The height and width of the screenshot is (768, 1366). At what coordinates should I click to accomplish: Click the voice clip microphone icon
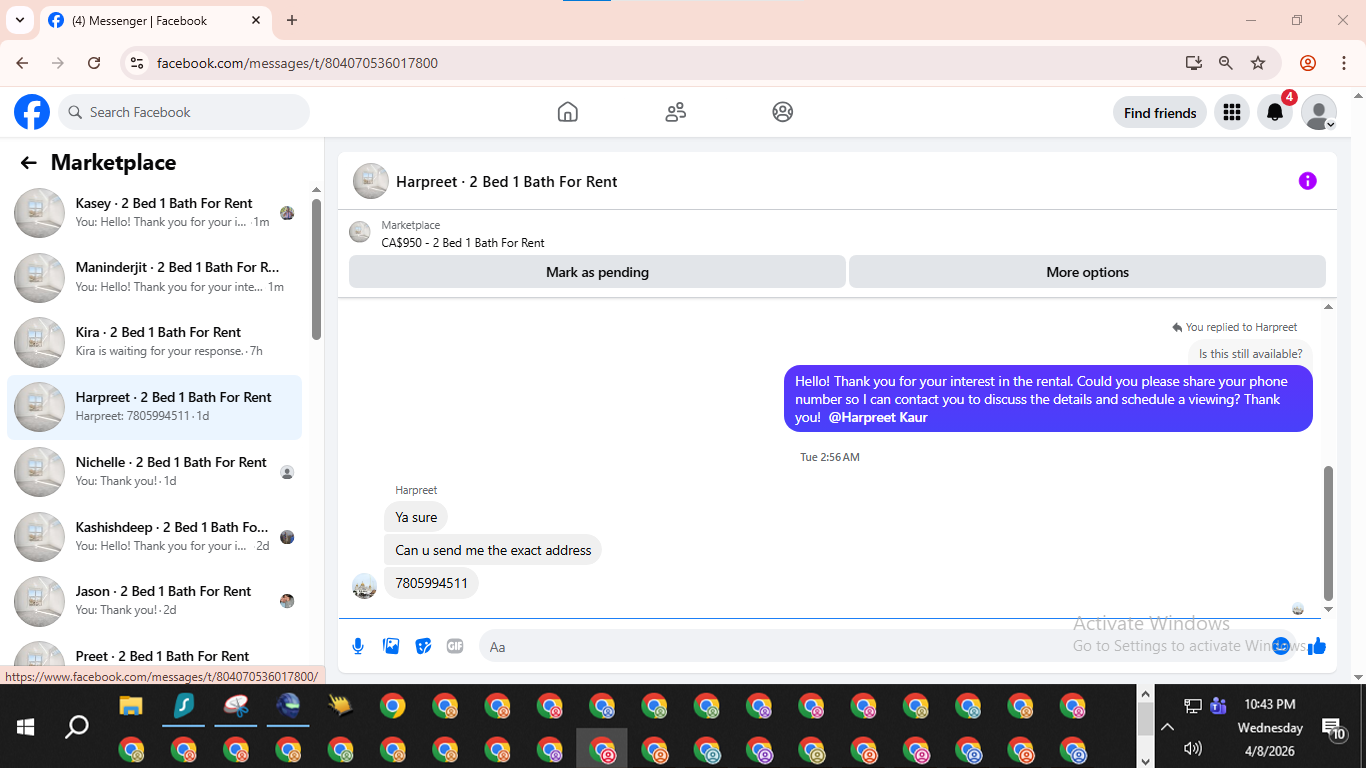point(358,646)
